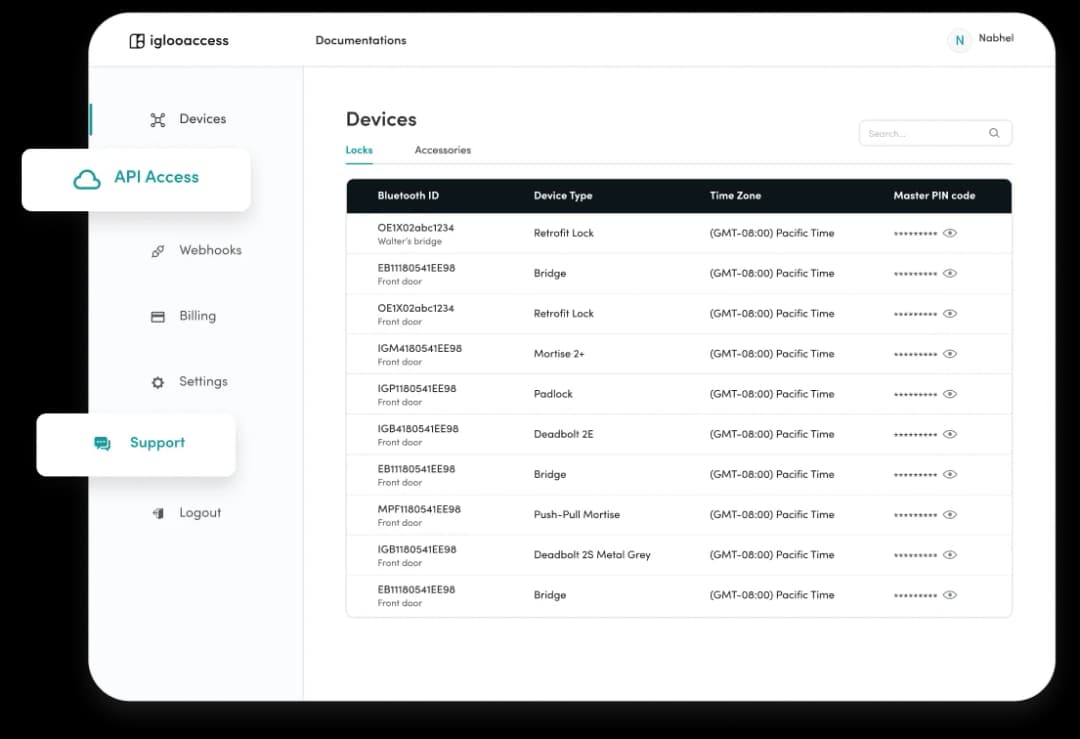Select the Webhooks icon in sidebar
Image resolution: width=1080 pixels, height=739 pixels.
[158, 251]
